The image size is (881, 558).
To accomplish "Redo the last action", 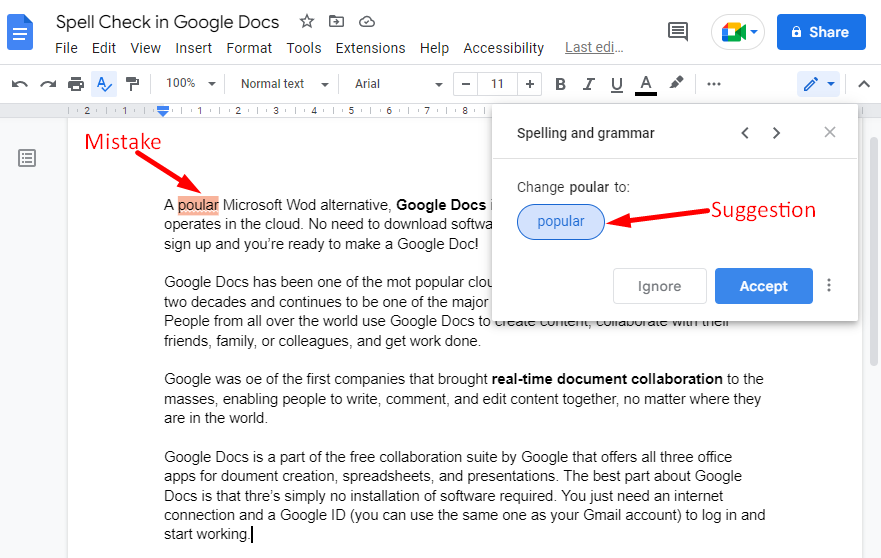I will [x=48, y=84].
